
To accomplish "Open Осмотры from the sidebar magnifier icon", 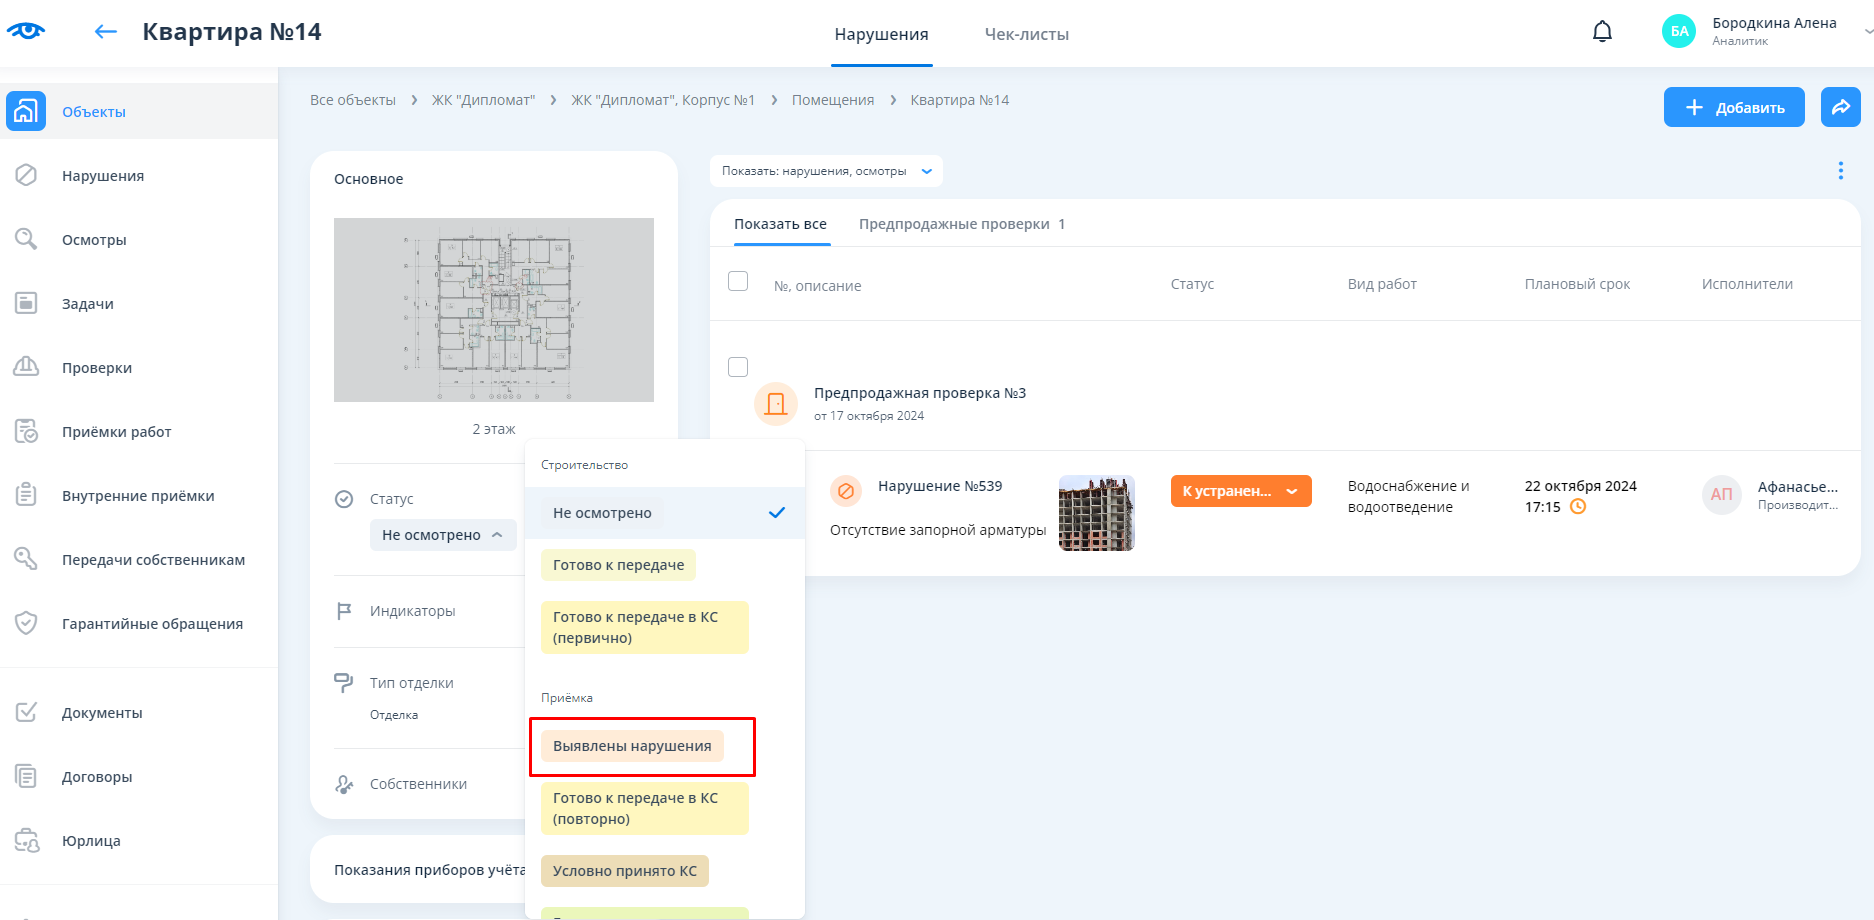I will 26,240.
